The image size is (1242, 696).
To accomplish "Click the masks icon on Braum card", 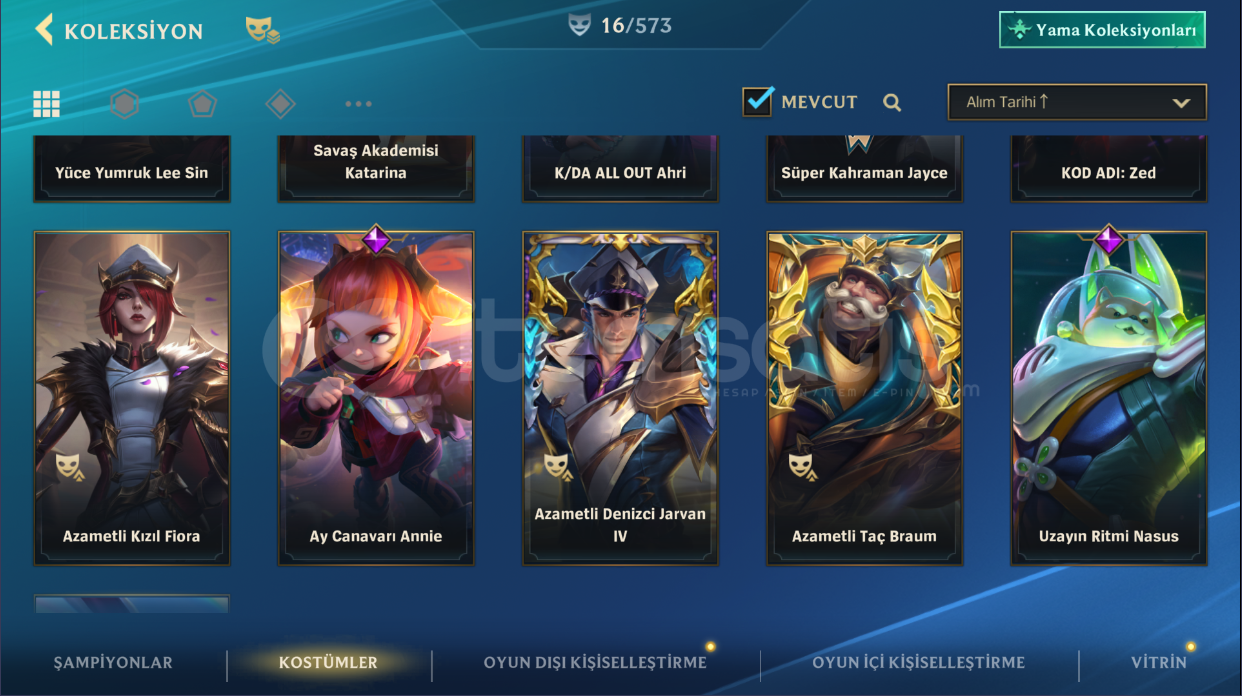I will click(800, 465).
